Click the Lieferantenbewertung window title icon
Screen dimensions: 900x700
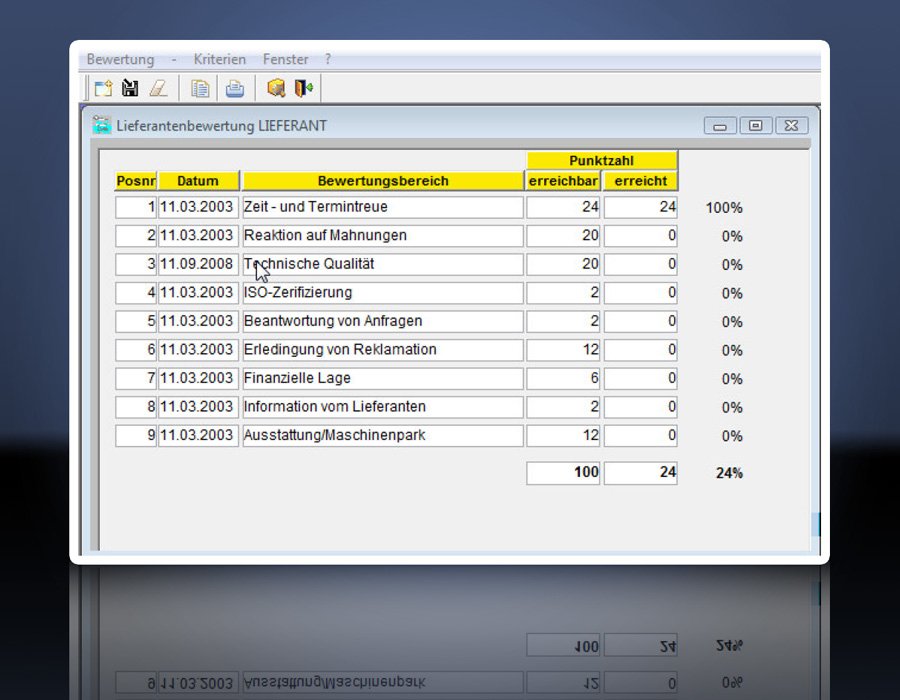[102, 125]
